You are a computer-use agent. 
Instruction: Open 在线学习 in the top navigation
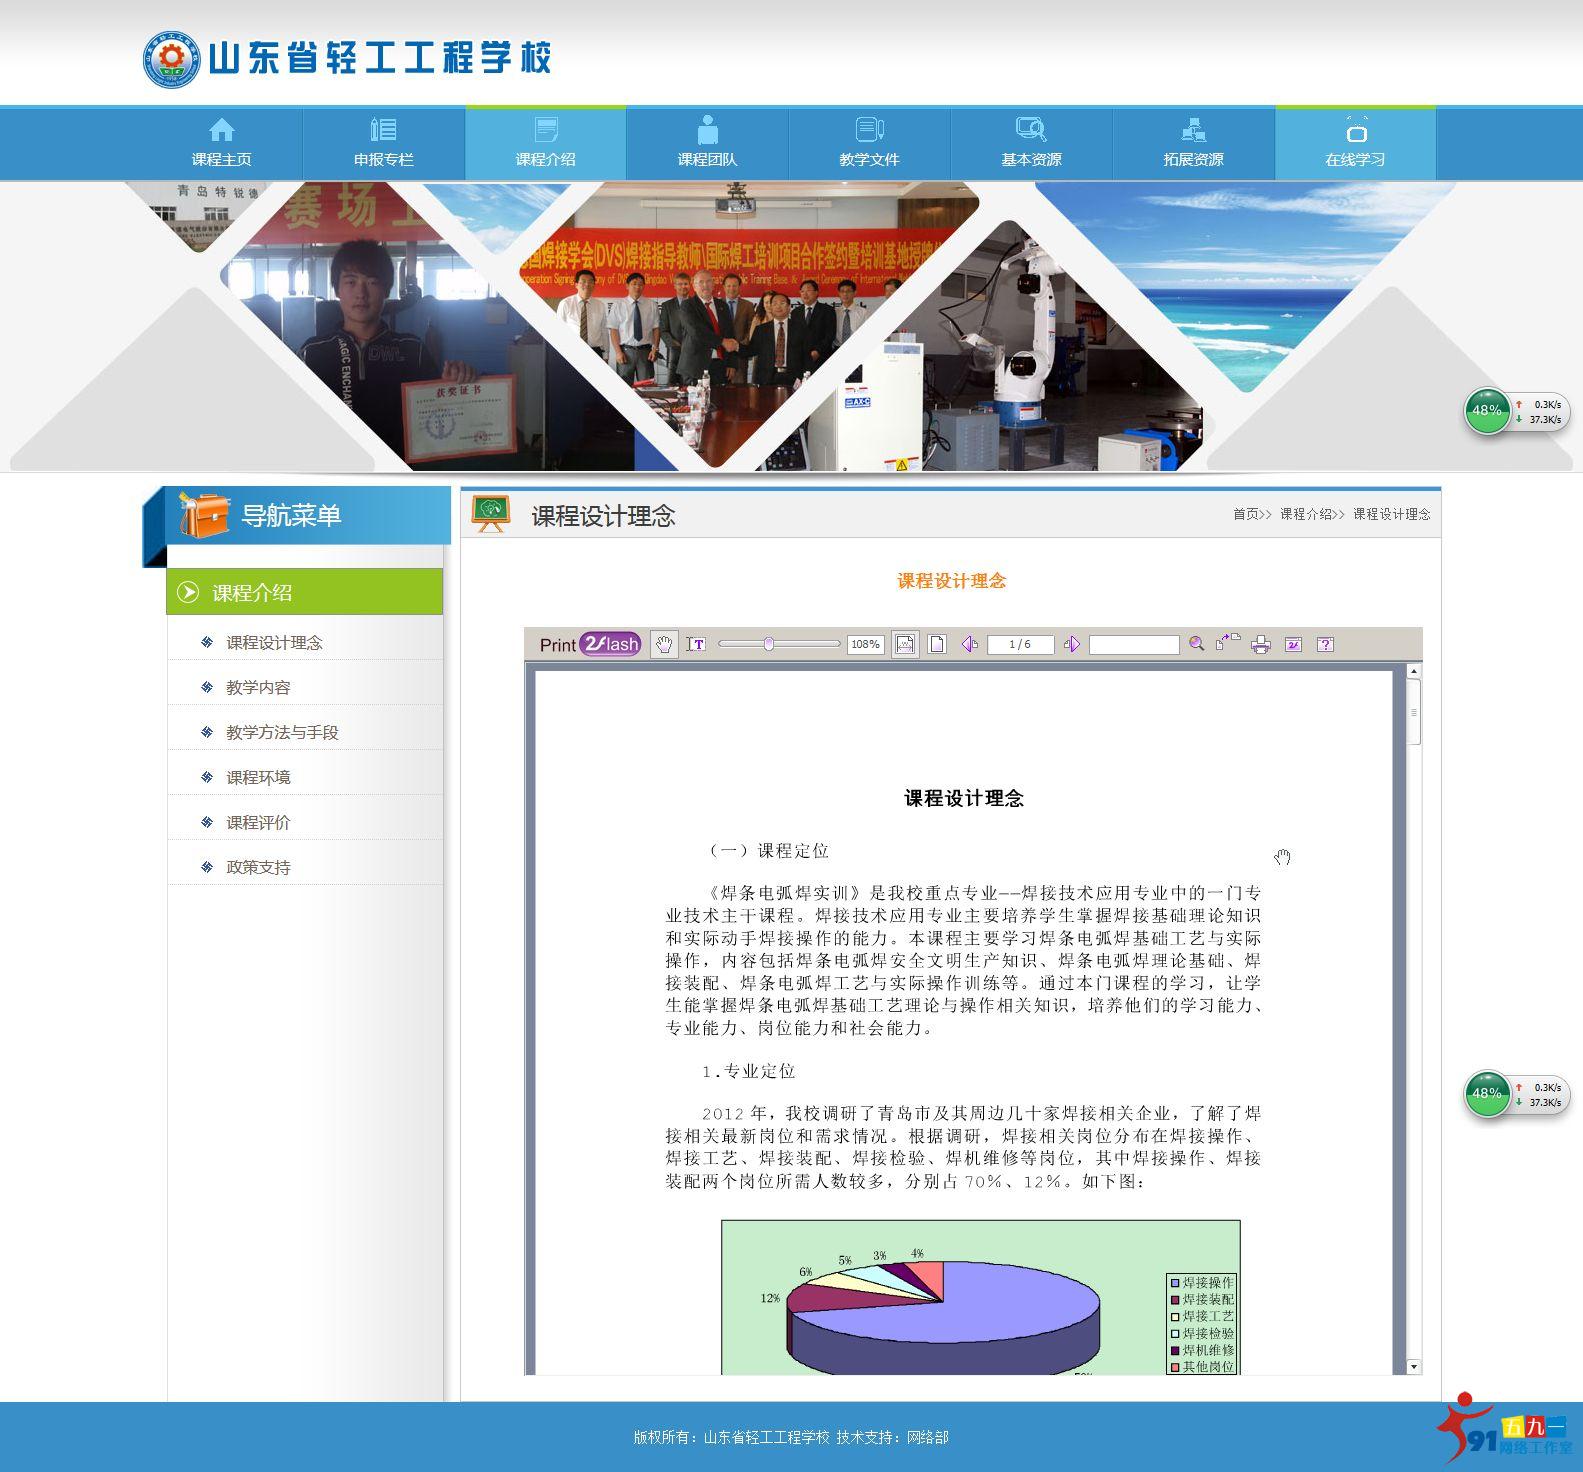point(1355,144)
